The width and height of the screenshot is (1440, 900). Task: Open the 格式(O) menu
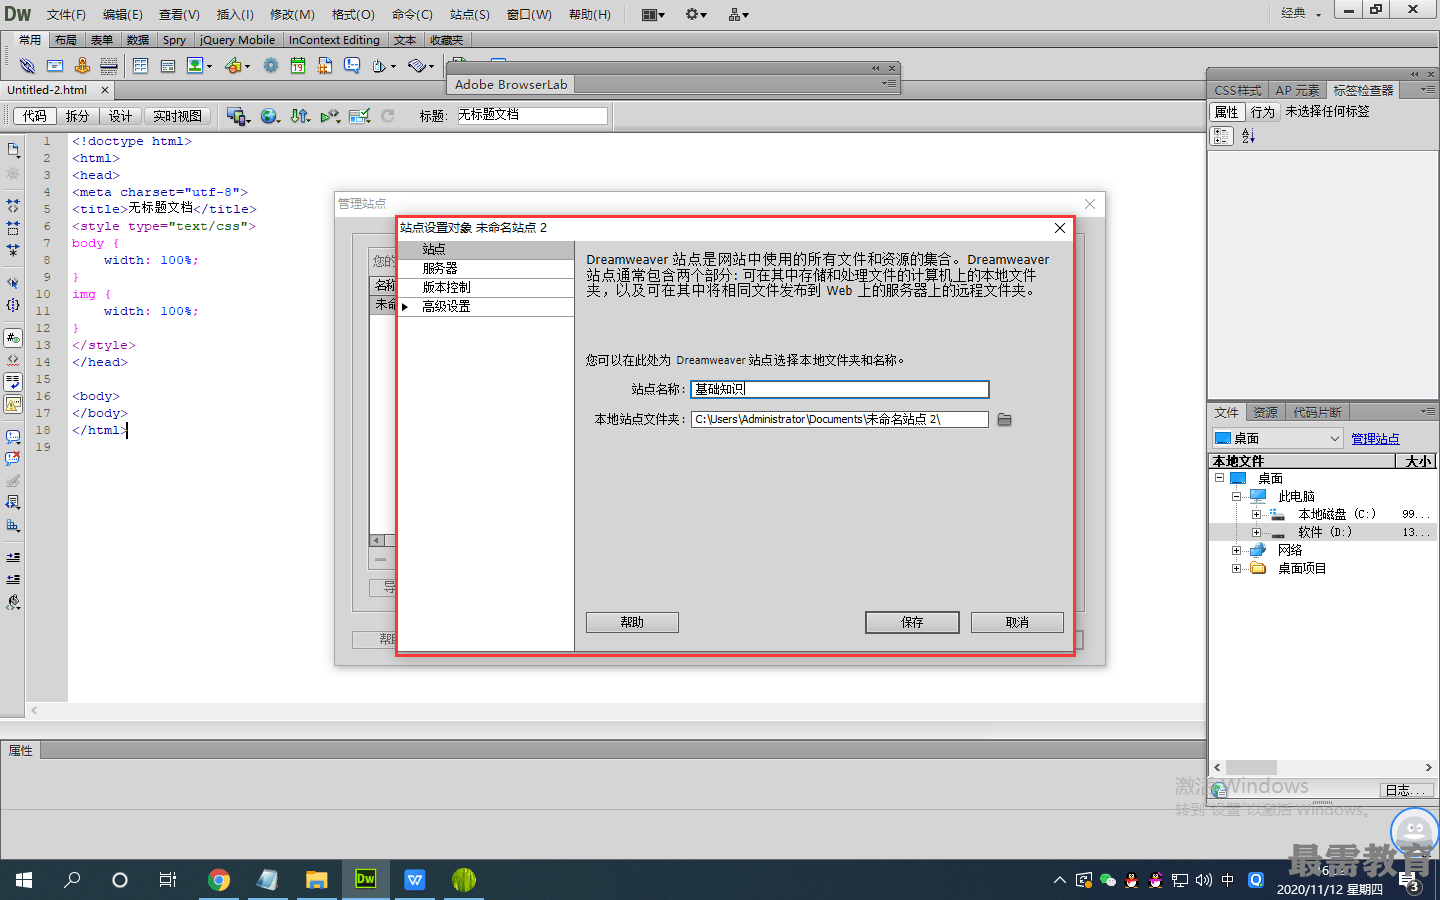353,14
